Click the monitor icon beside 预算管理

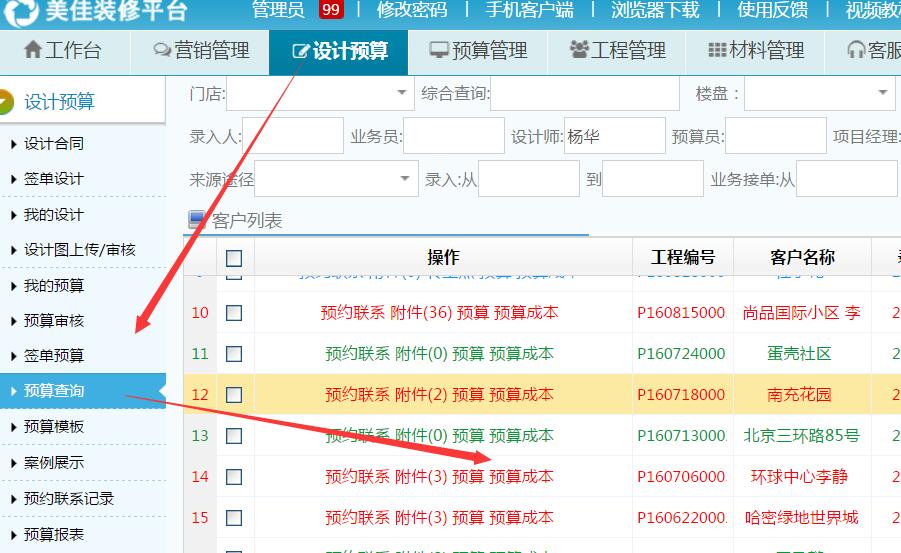click(x=438, y=51)
